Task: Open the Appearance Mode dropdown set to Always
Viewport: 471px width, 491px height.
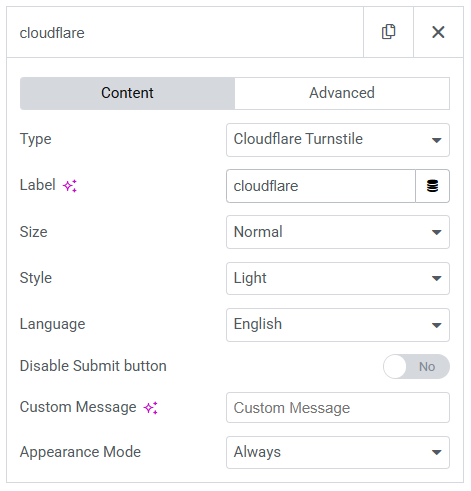Action: click(x=338, y=452)
